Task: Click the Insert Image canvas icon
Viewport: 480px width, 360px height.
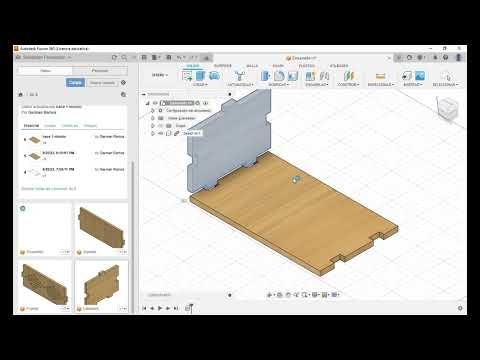Action: (420, 76)
